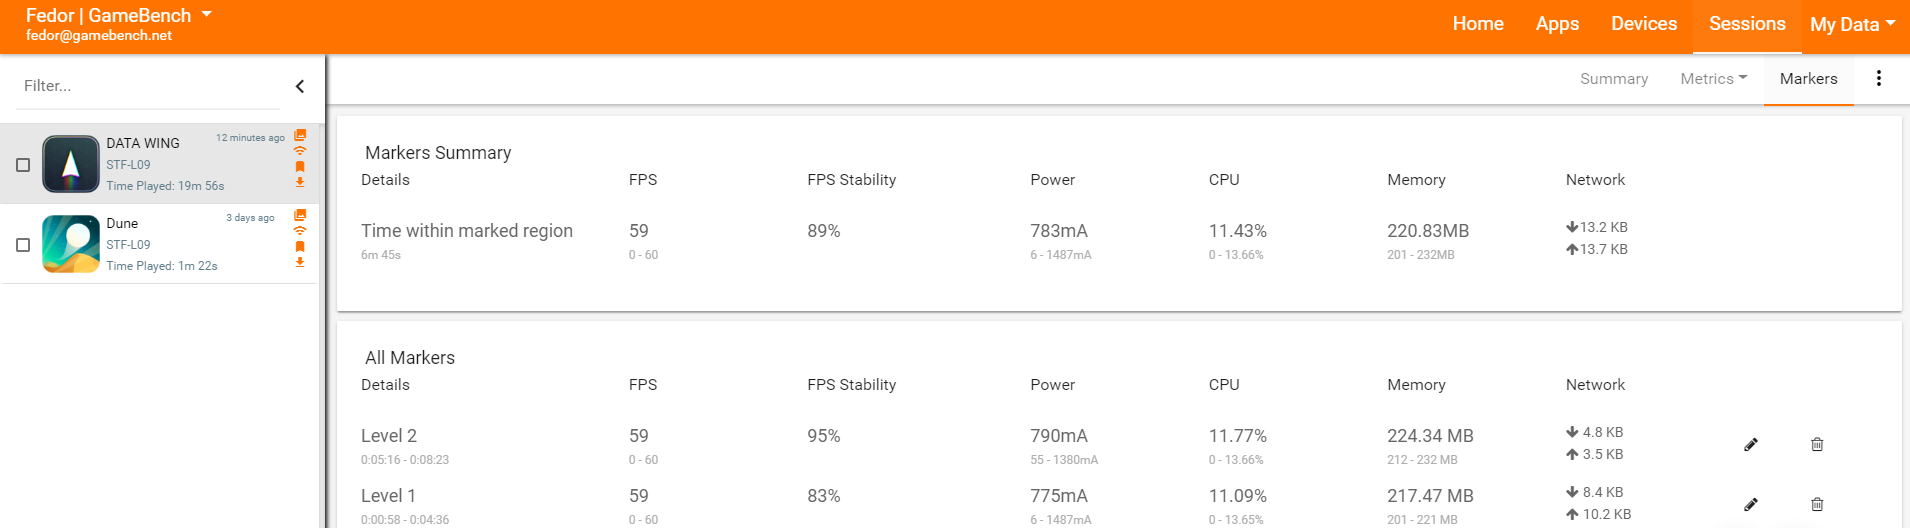The image size is (1910, 528).
Task: Expand the Metrics dropdown
Action: [1713, 79]
